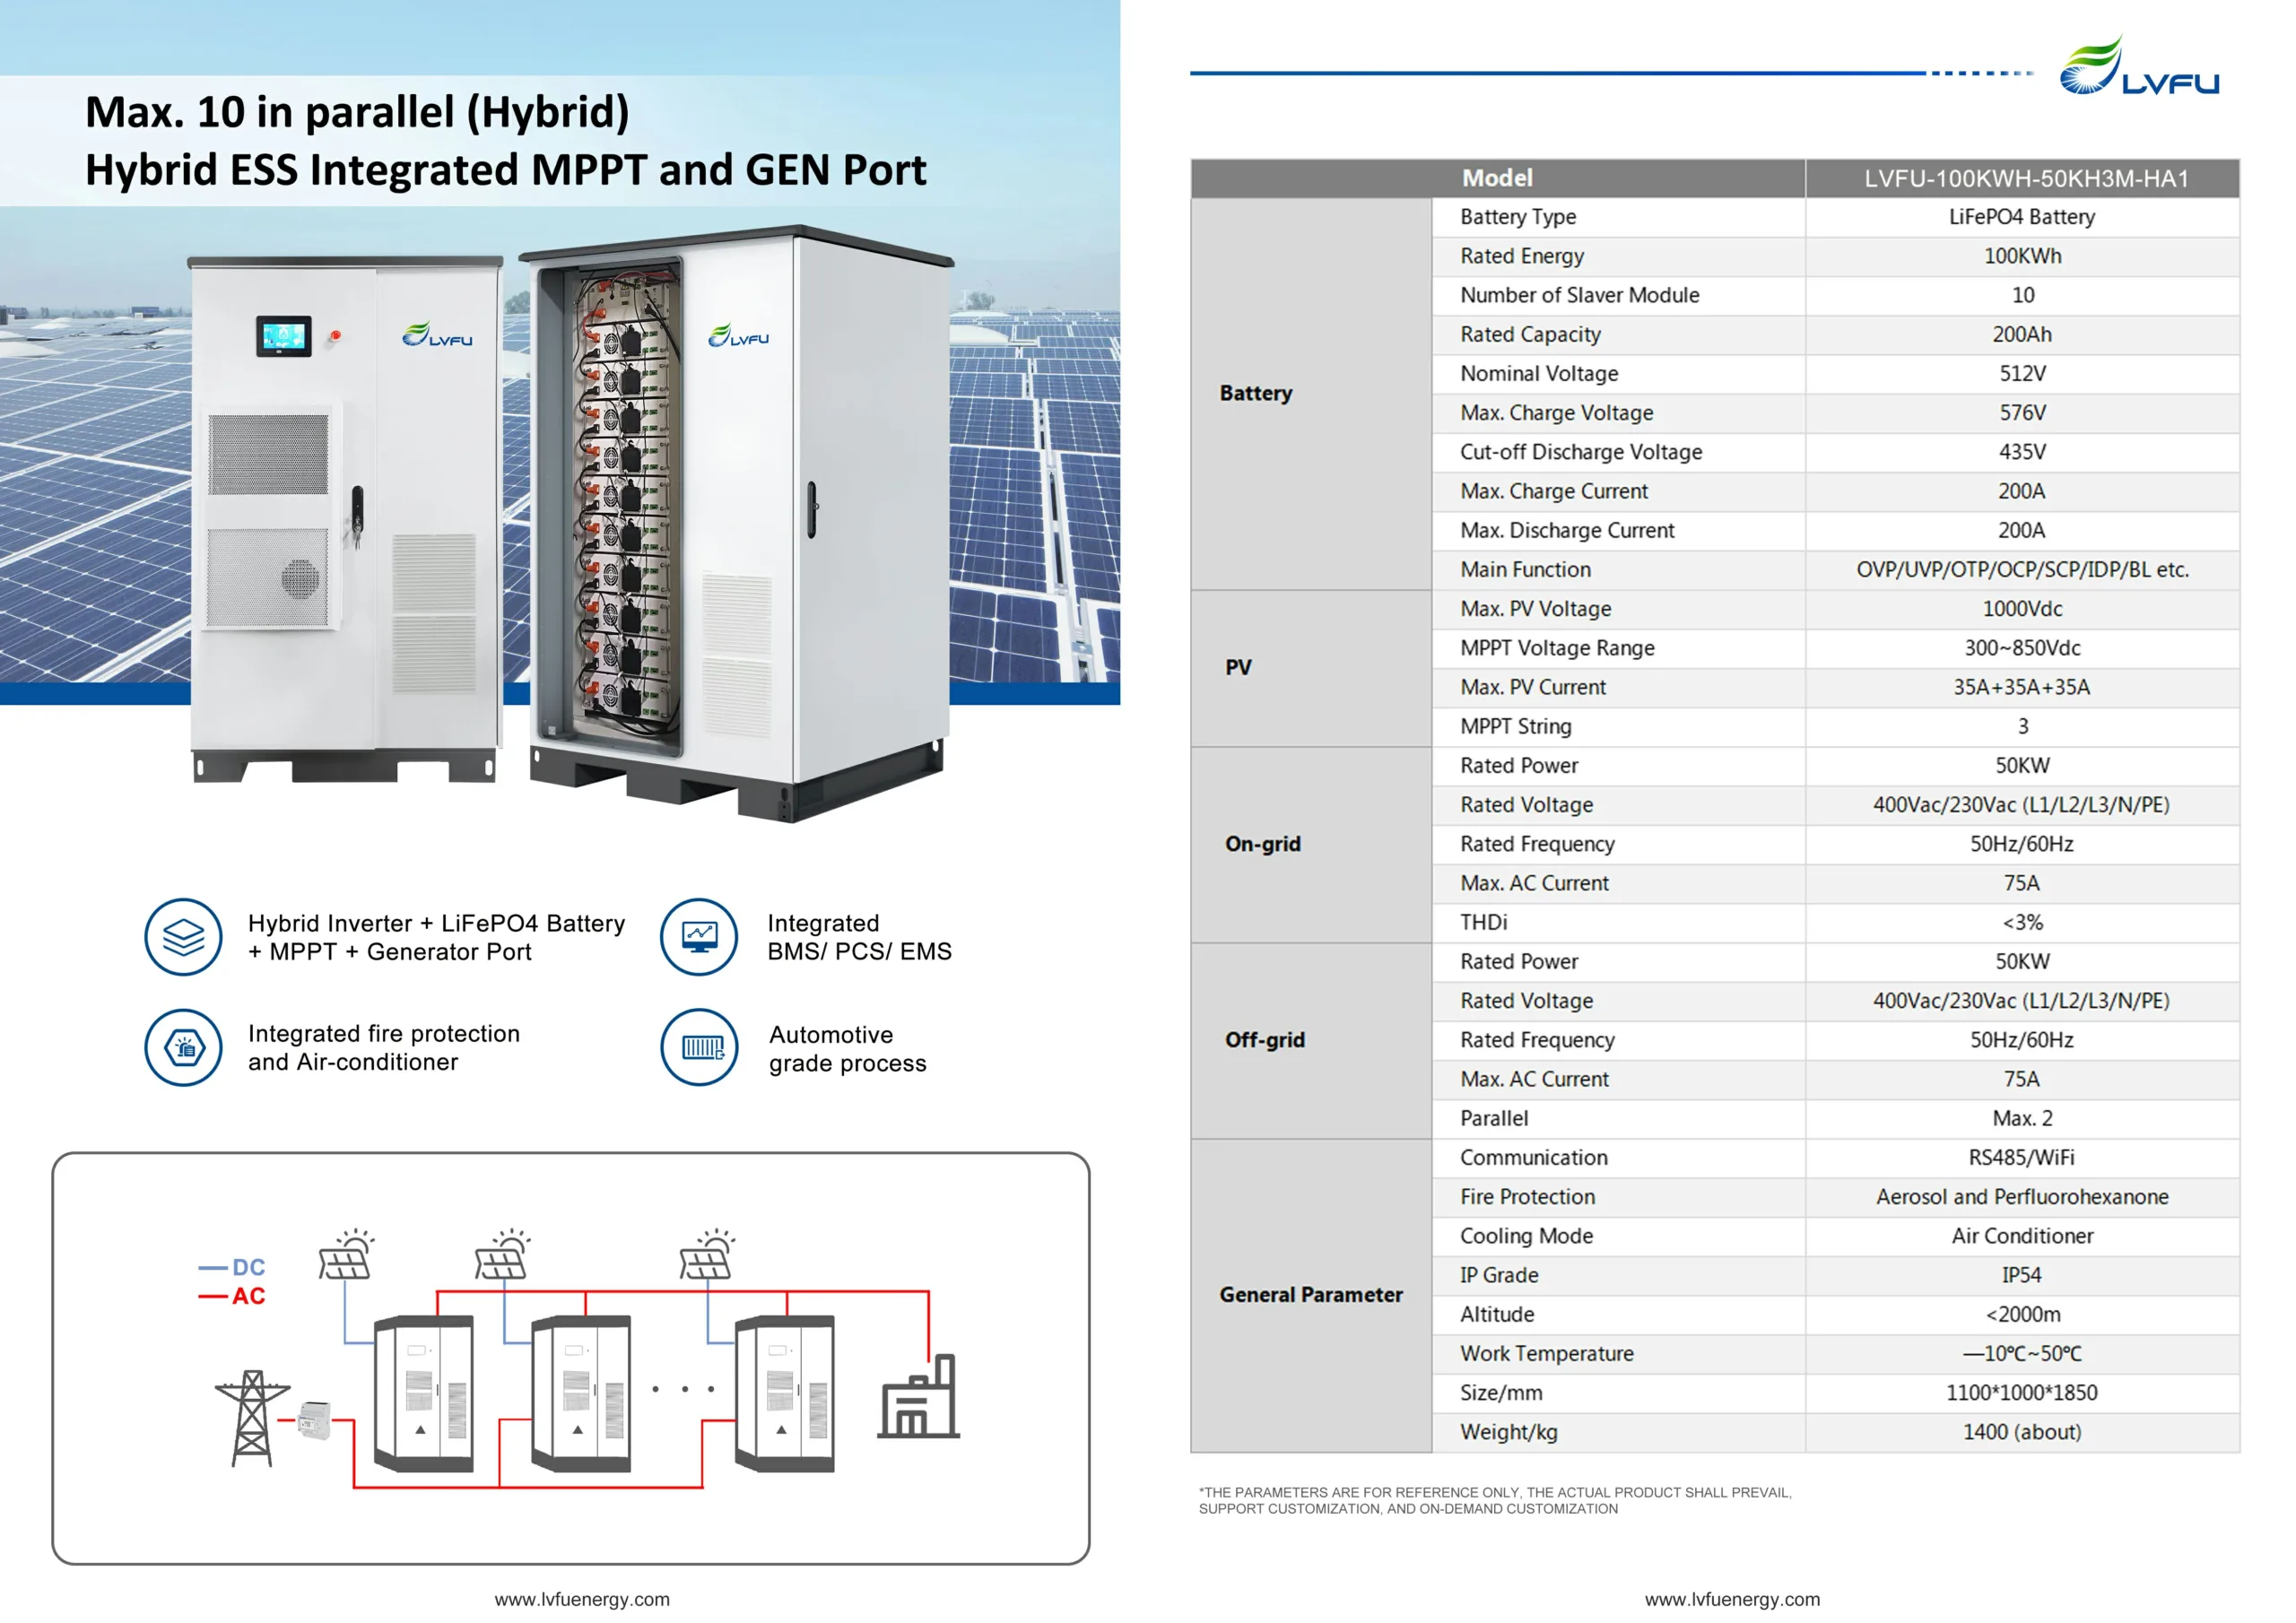
Task: Click the stacked layers hybrid inverter icon
Action: [183, 937]
